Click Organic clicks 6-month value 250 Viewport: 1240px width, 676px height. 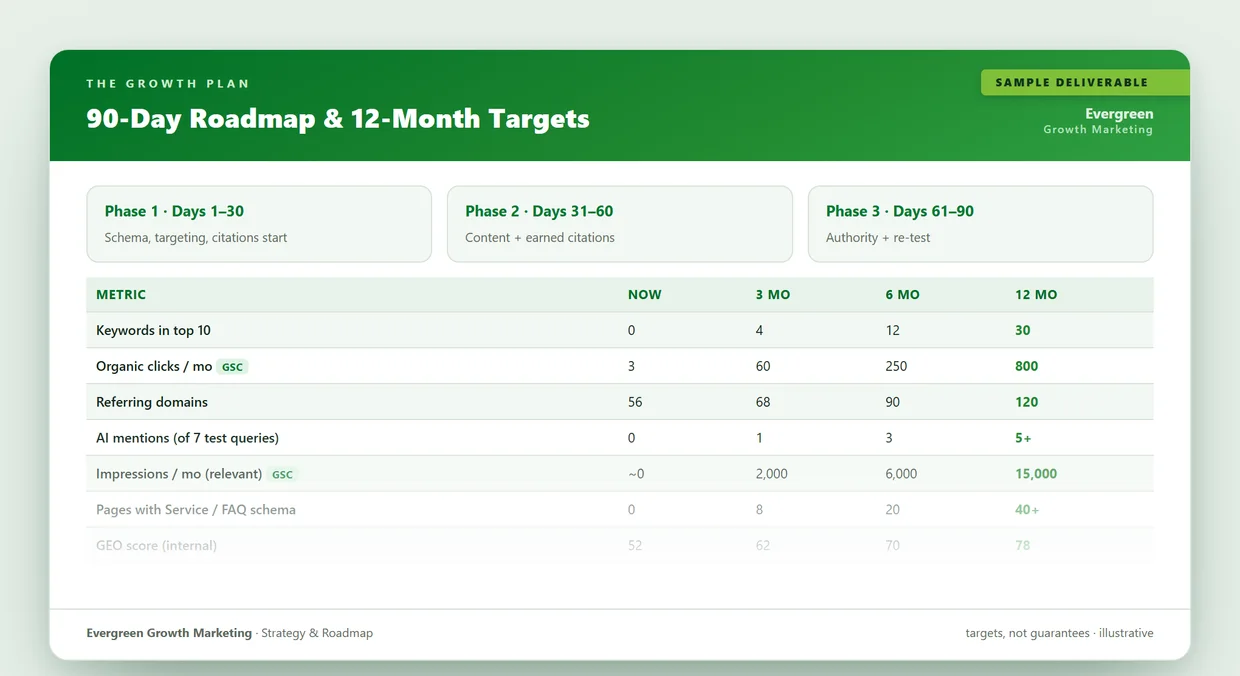point(896,367)
